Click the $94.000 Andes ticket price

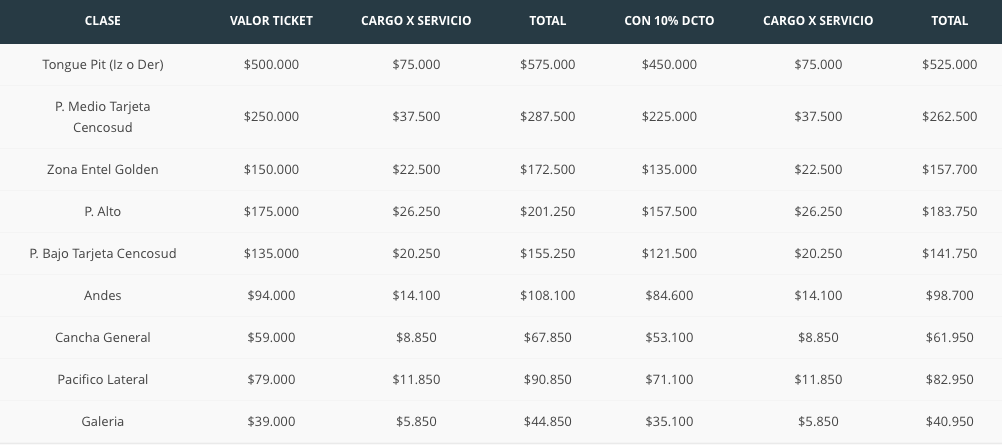pyautogui.click(x=271, y=295)
